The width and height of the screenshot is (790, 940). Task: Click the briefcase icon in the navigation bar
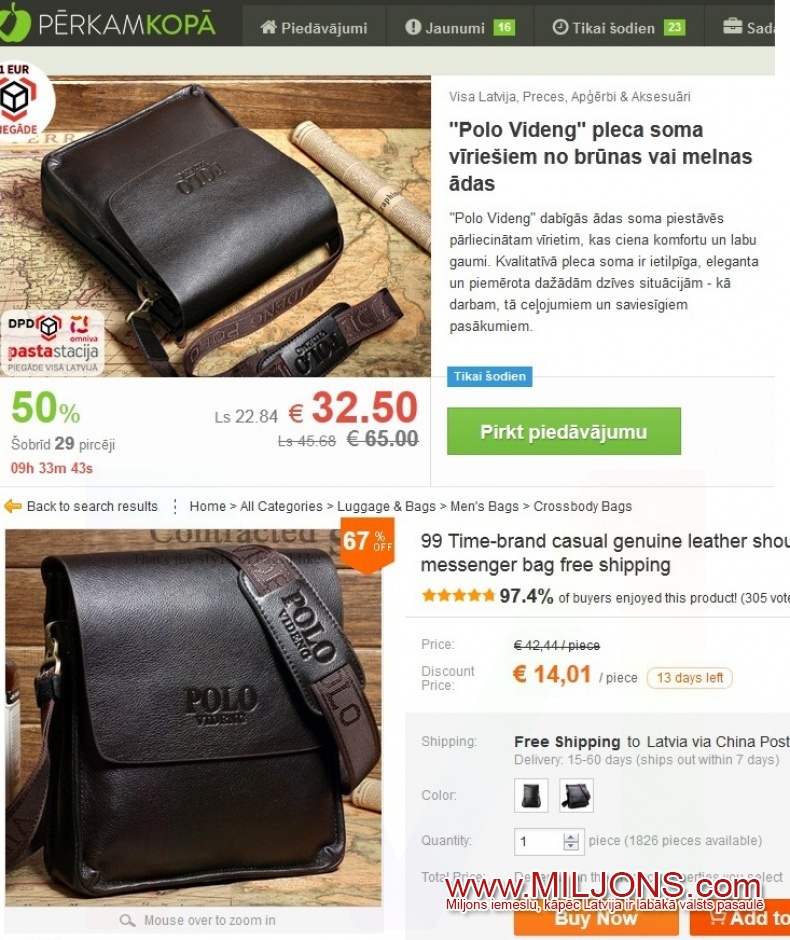732,26
